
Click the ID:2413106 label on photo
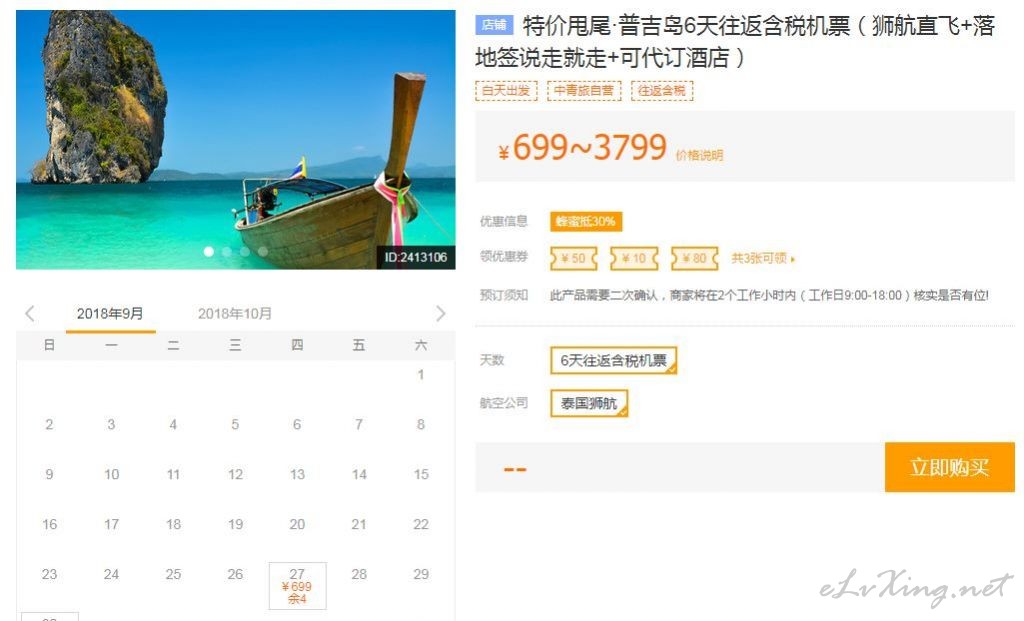[416, 257]
